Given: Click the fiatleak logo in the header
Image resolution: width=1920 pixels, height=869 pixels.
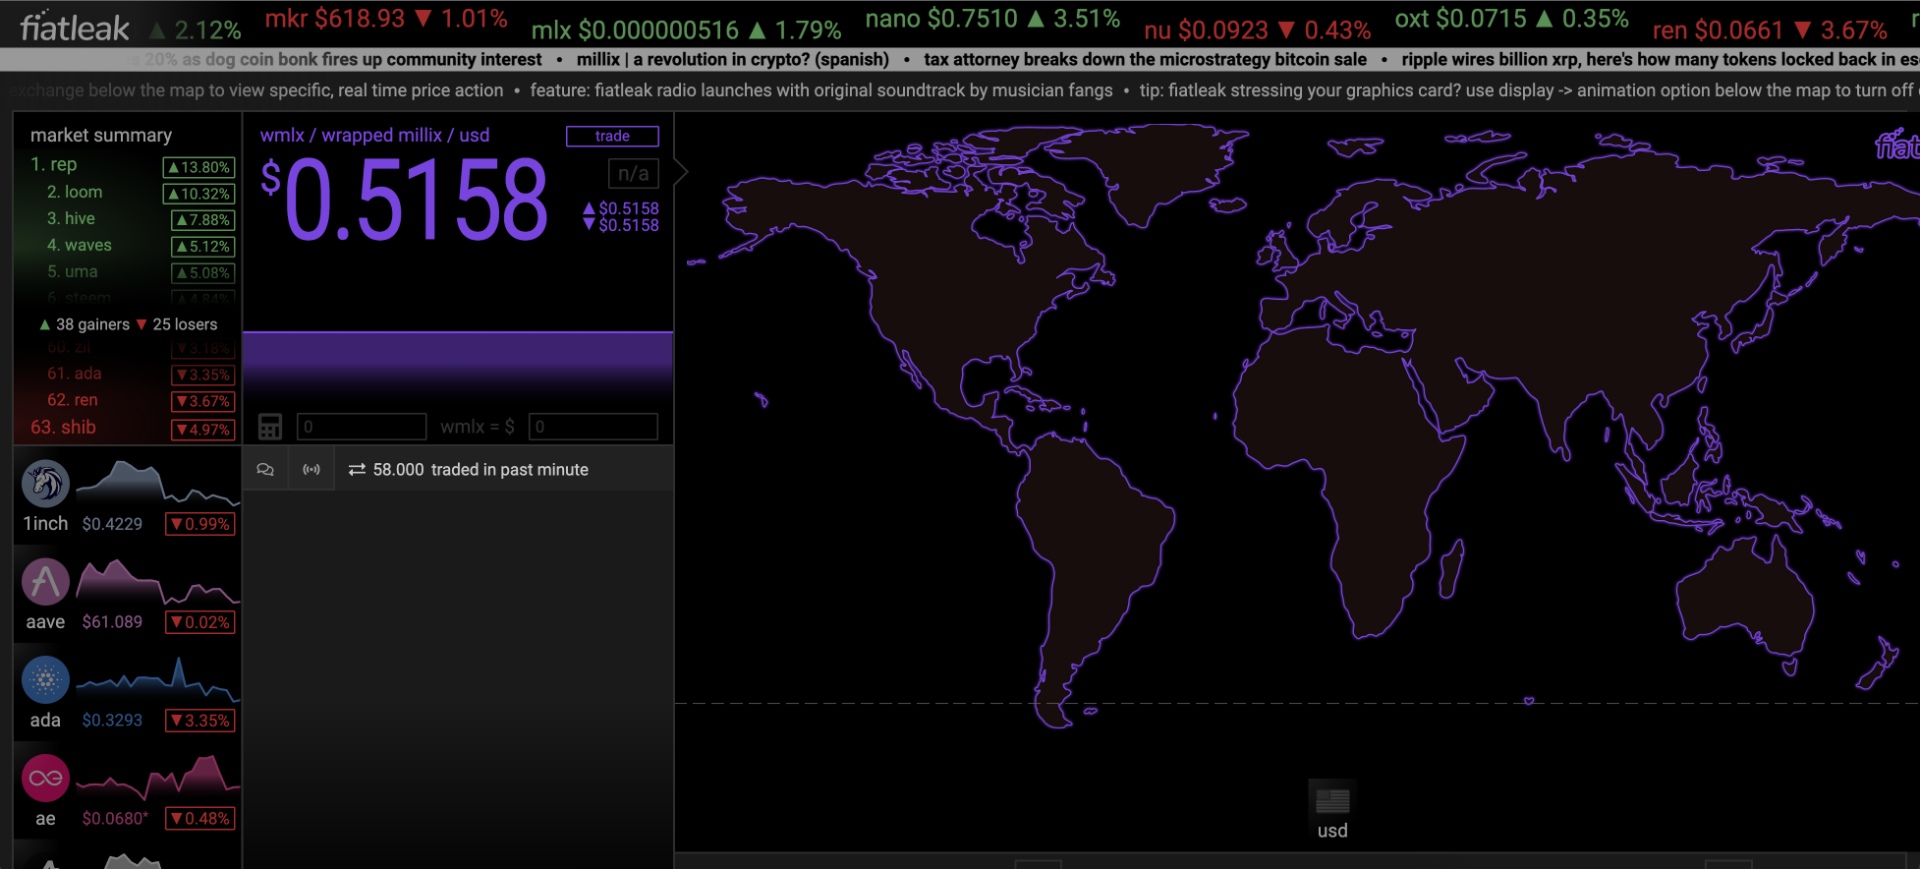Looking at the screenshot, I should 75,27.
